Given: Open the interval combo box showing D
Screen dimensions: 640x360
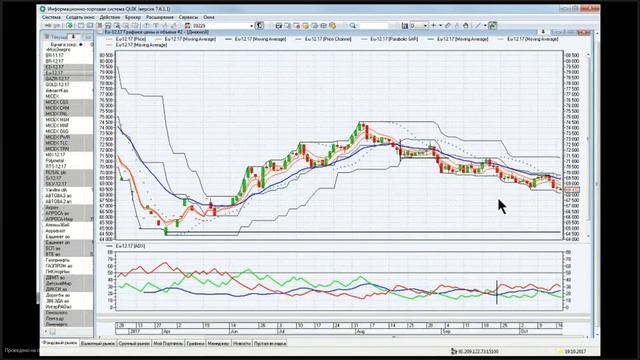Looking at the screenshot, I should point(419,25).
